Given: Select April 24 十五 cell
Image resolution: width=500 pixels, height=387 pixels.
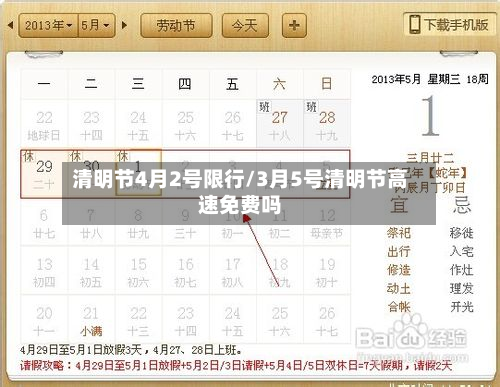Looking at the screenshot, I should [139, 124].
